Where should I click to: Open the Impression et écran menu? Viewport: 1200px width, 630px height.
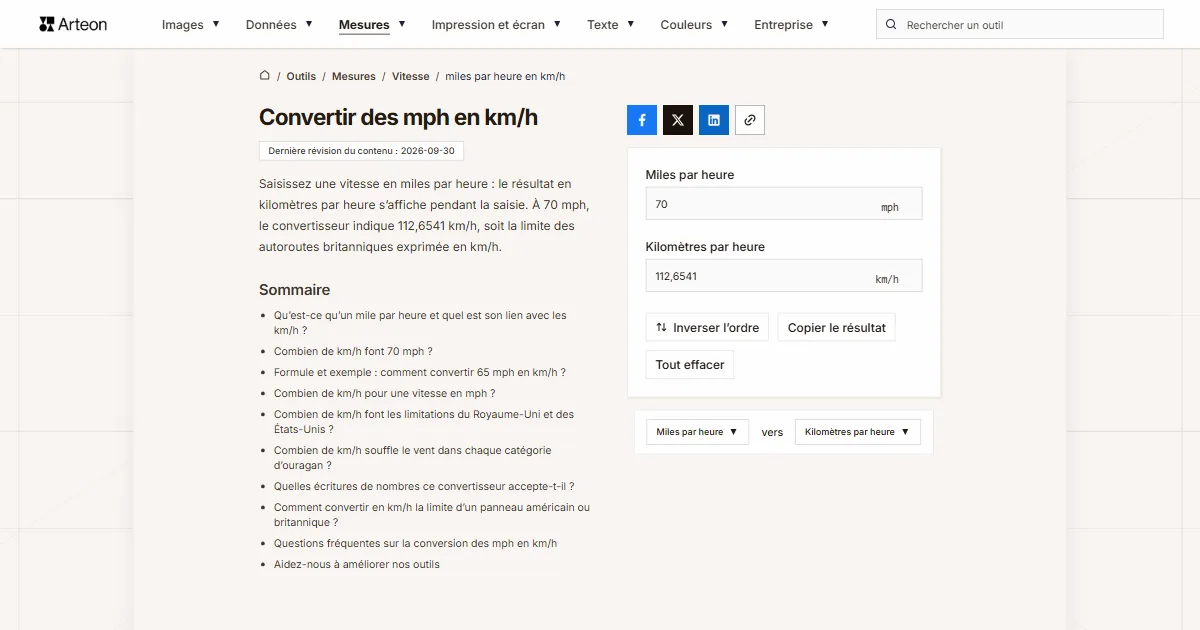point(496,25)
